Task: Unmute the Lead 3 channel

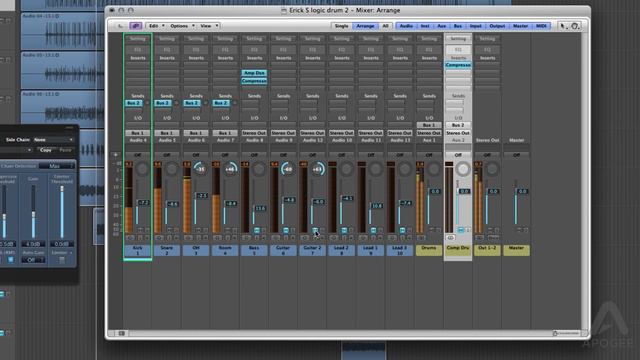Action: 402,230
